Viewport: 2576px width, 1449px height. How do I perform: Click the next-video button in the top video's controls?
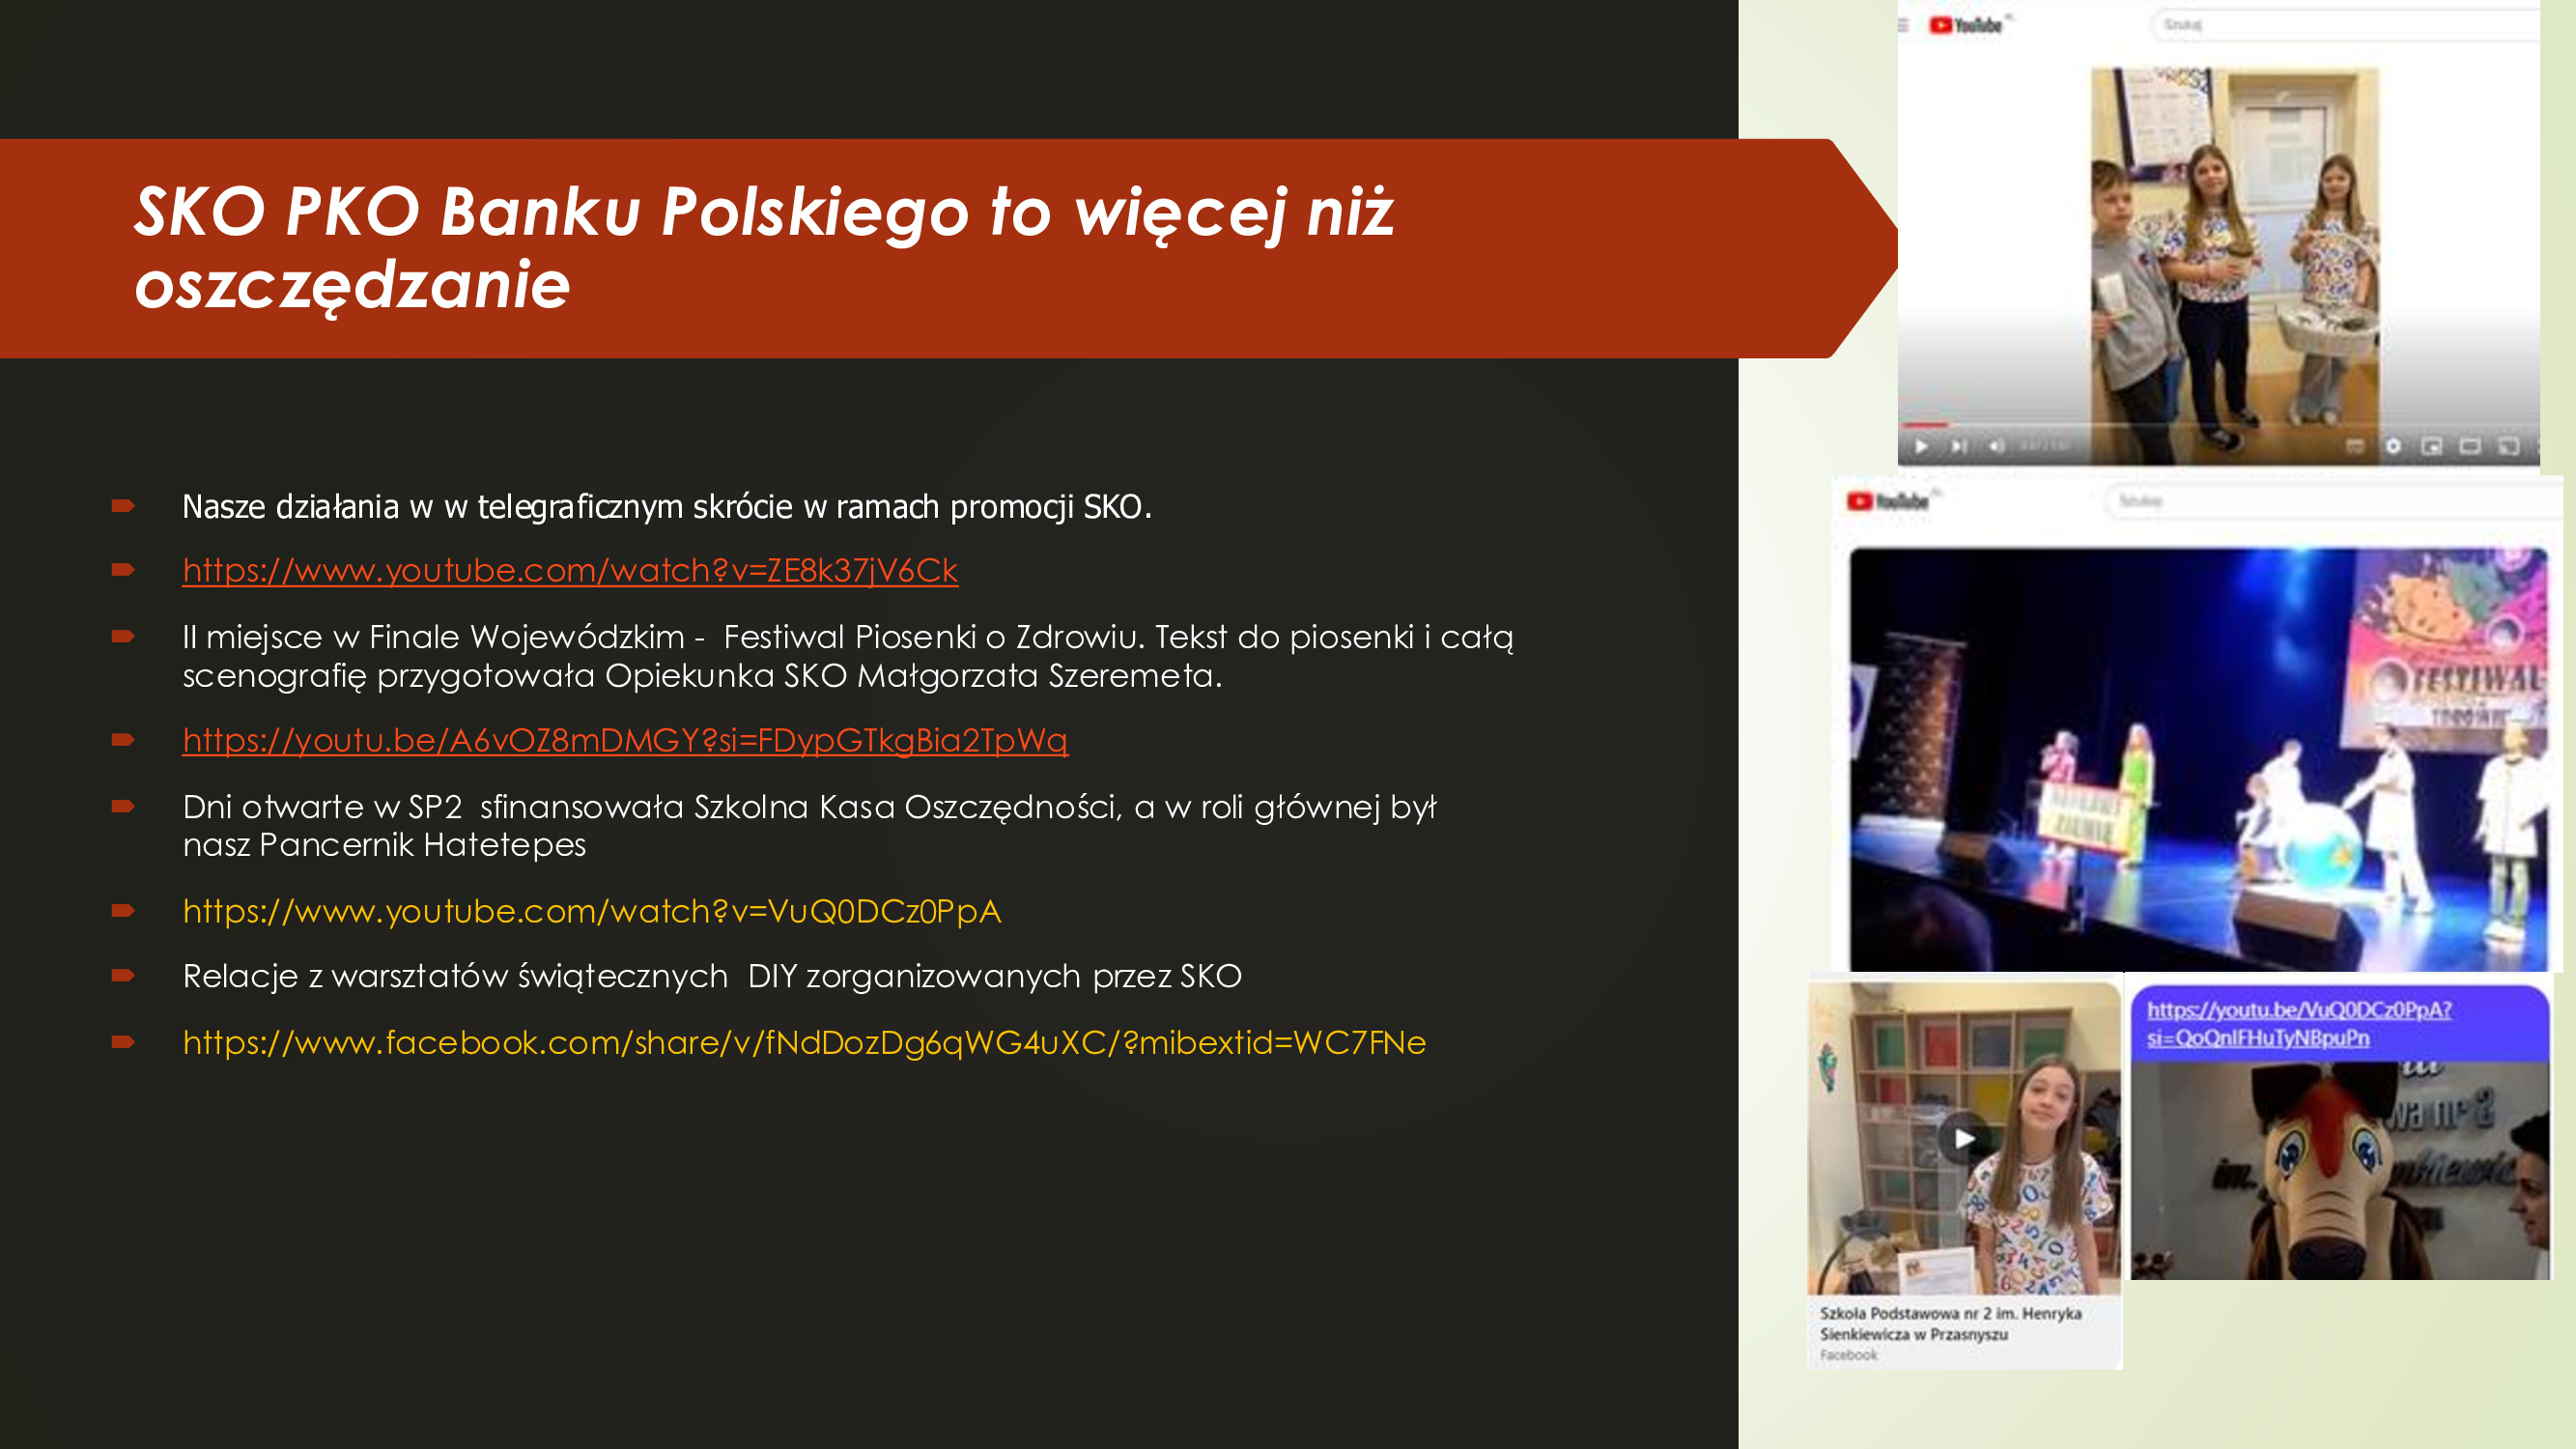click(1959, 446)
